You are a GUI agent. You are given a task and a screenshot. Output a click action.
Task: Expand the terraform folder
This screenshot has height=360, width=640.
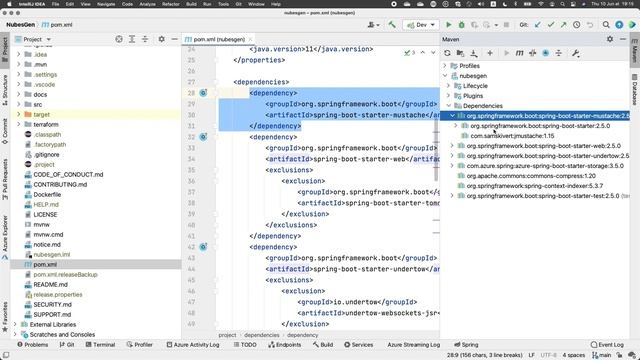[18, 124]
